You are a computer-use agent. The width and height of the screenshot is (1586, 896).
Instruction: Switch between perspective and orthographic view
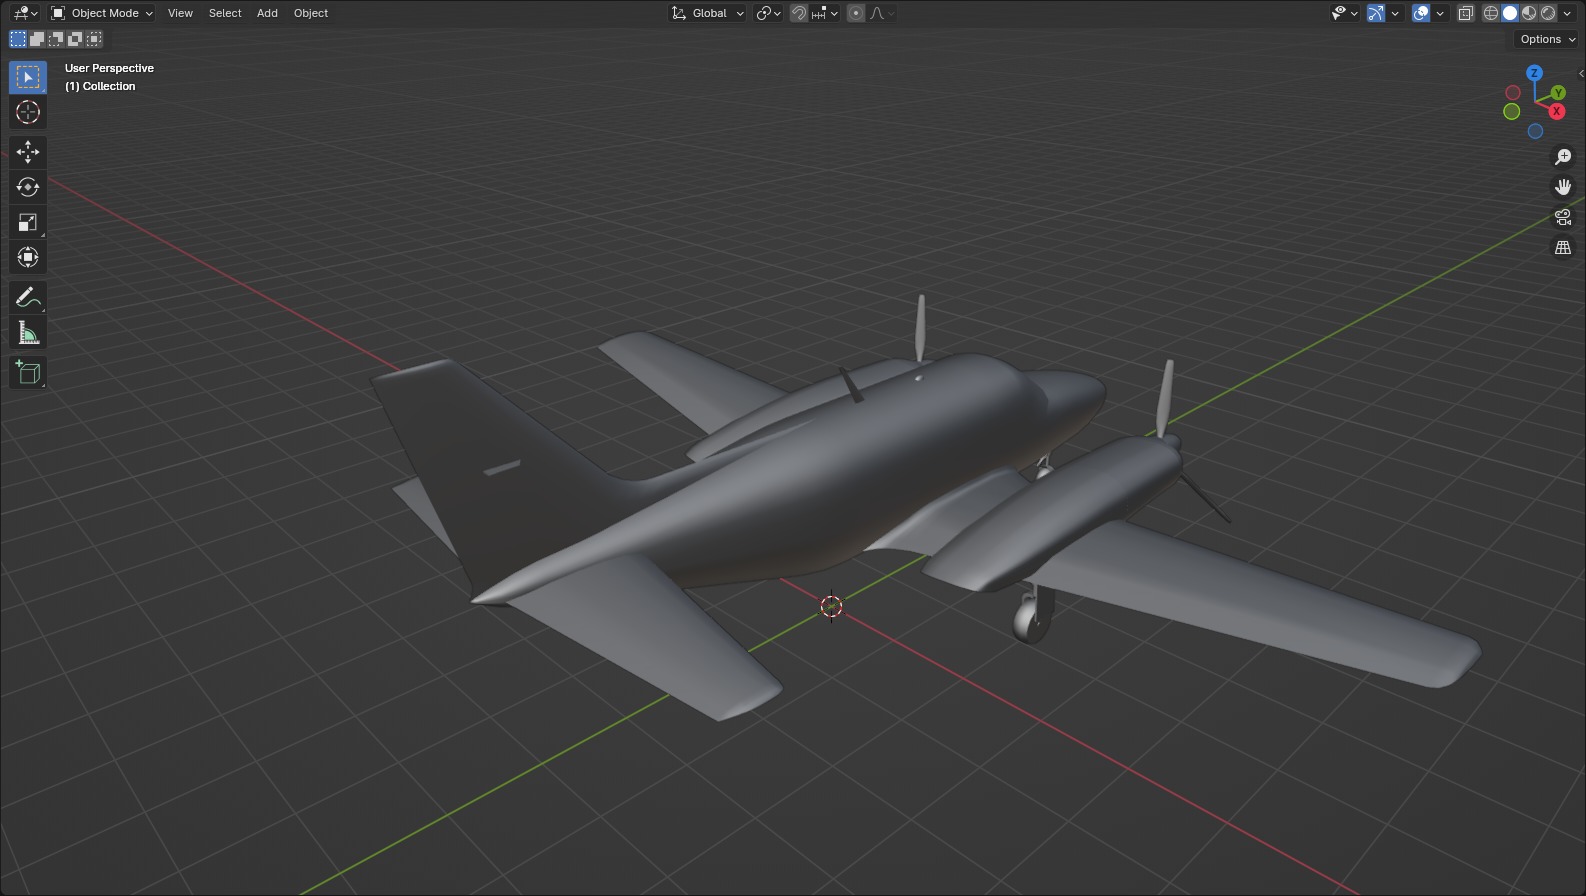[1563, 247]
